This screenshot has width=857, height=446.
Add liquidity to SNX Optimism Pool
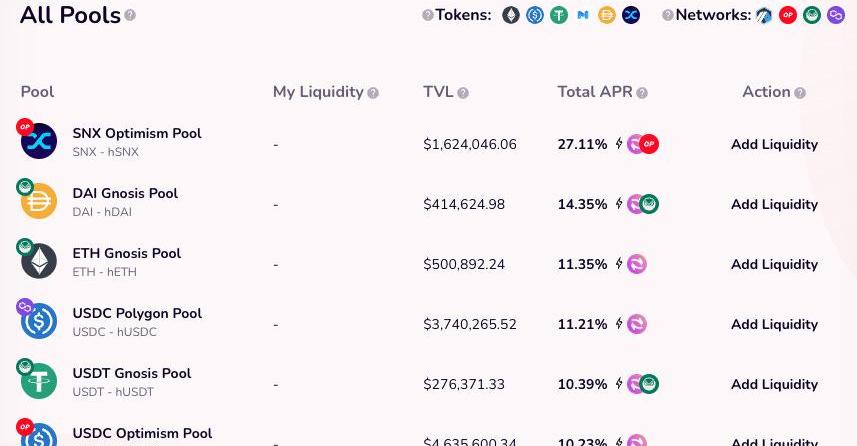coord(774,144)
